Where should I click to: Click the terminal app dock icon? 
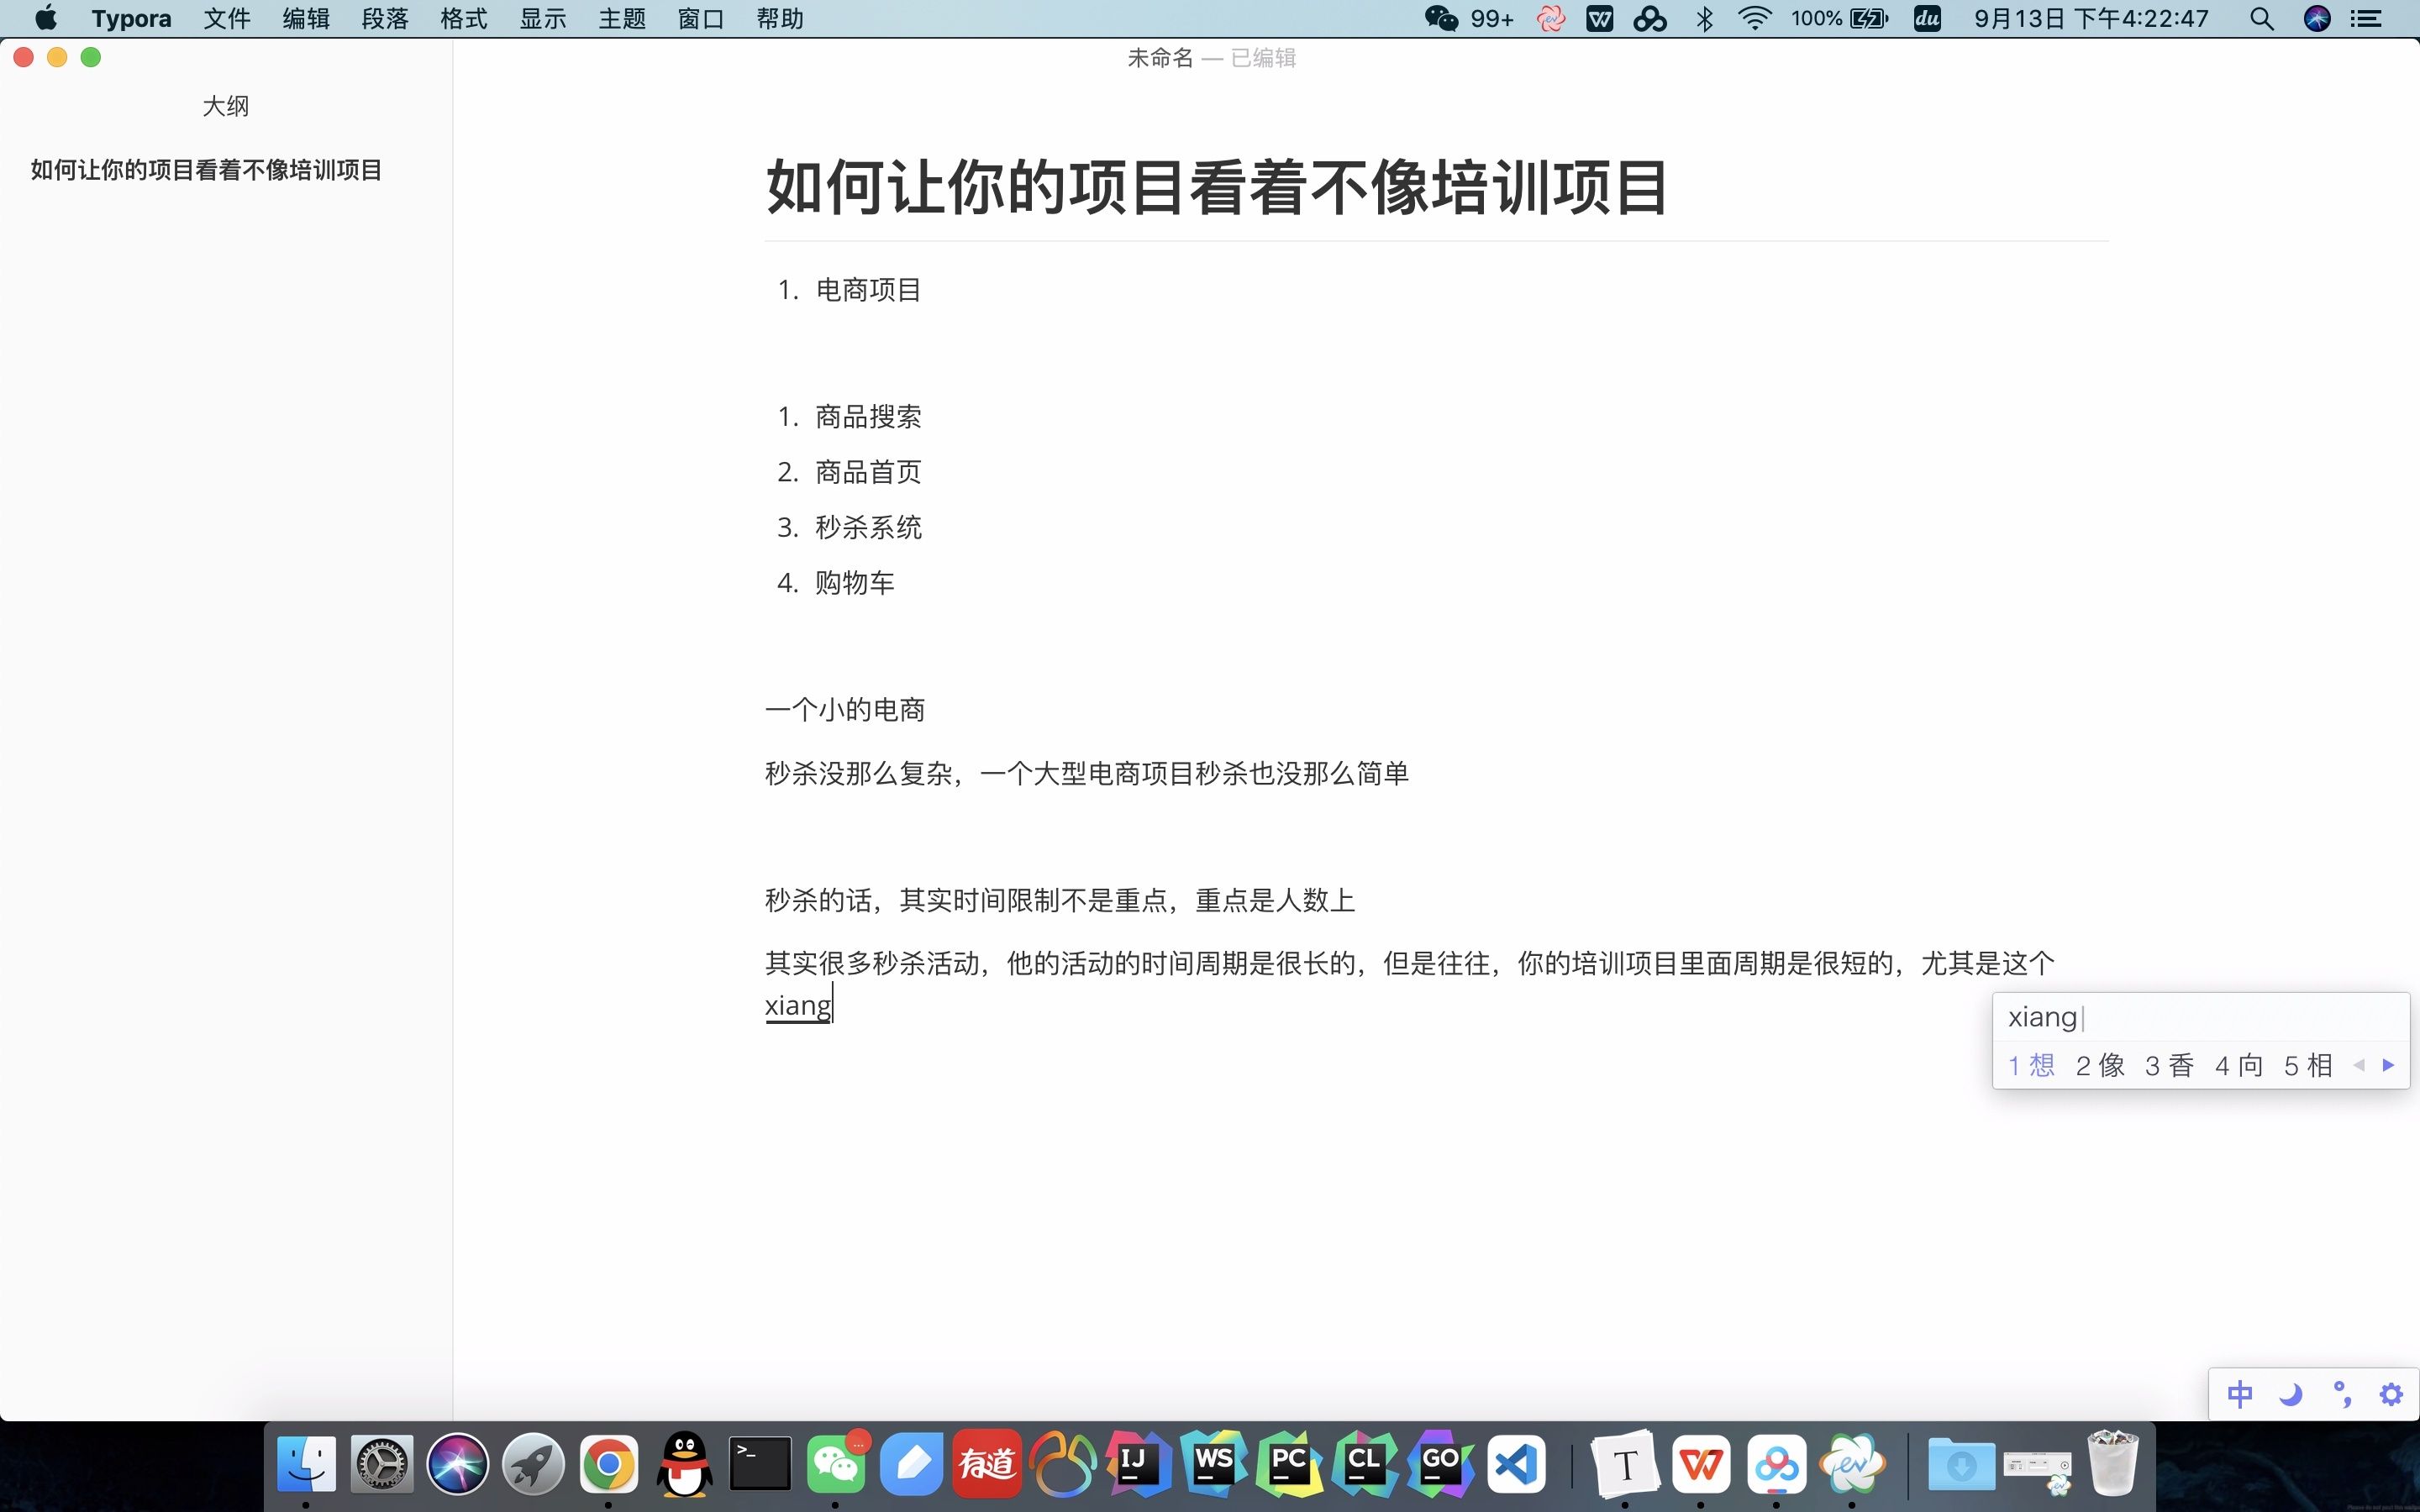758,1465
